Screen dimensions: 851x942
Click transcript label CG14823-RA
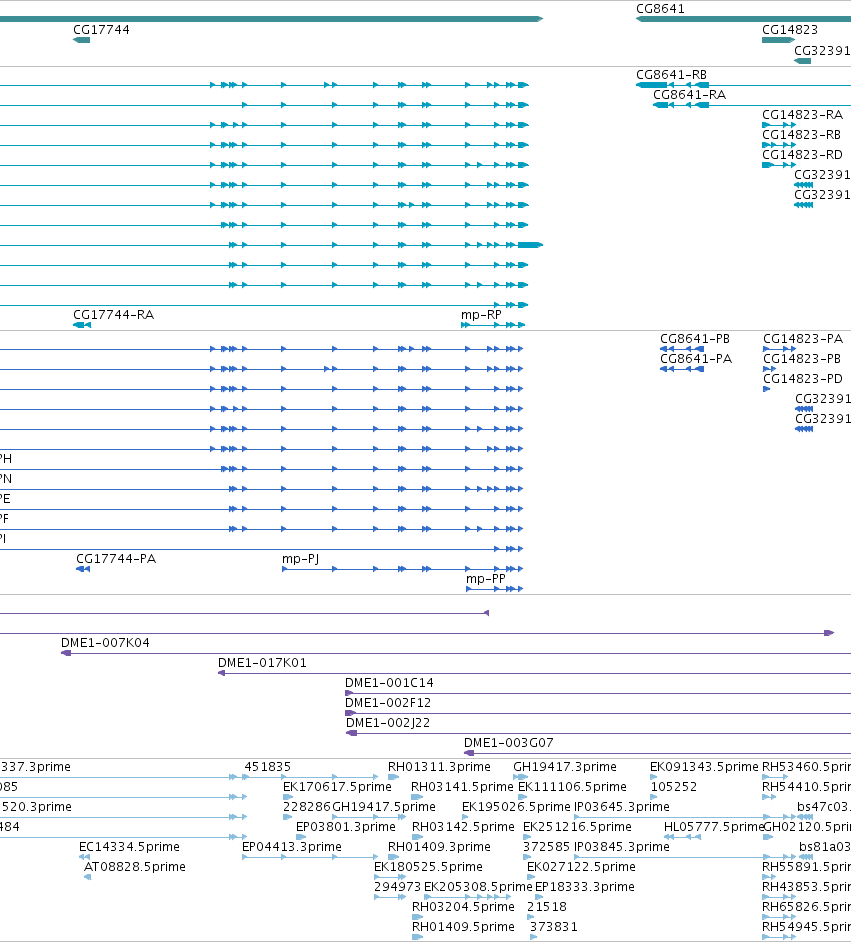(802, 115)
